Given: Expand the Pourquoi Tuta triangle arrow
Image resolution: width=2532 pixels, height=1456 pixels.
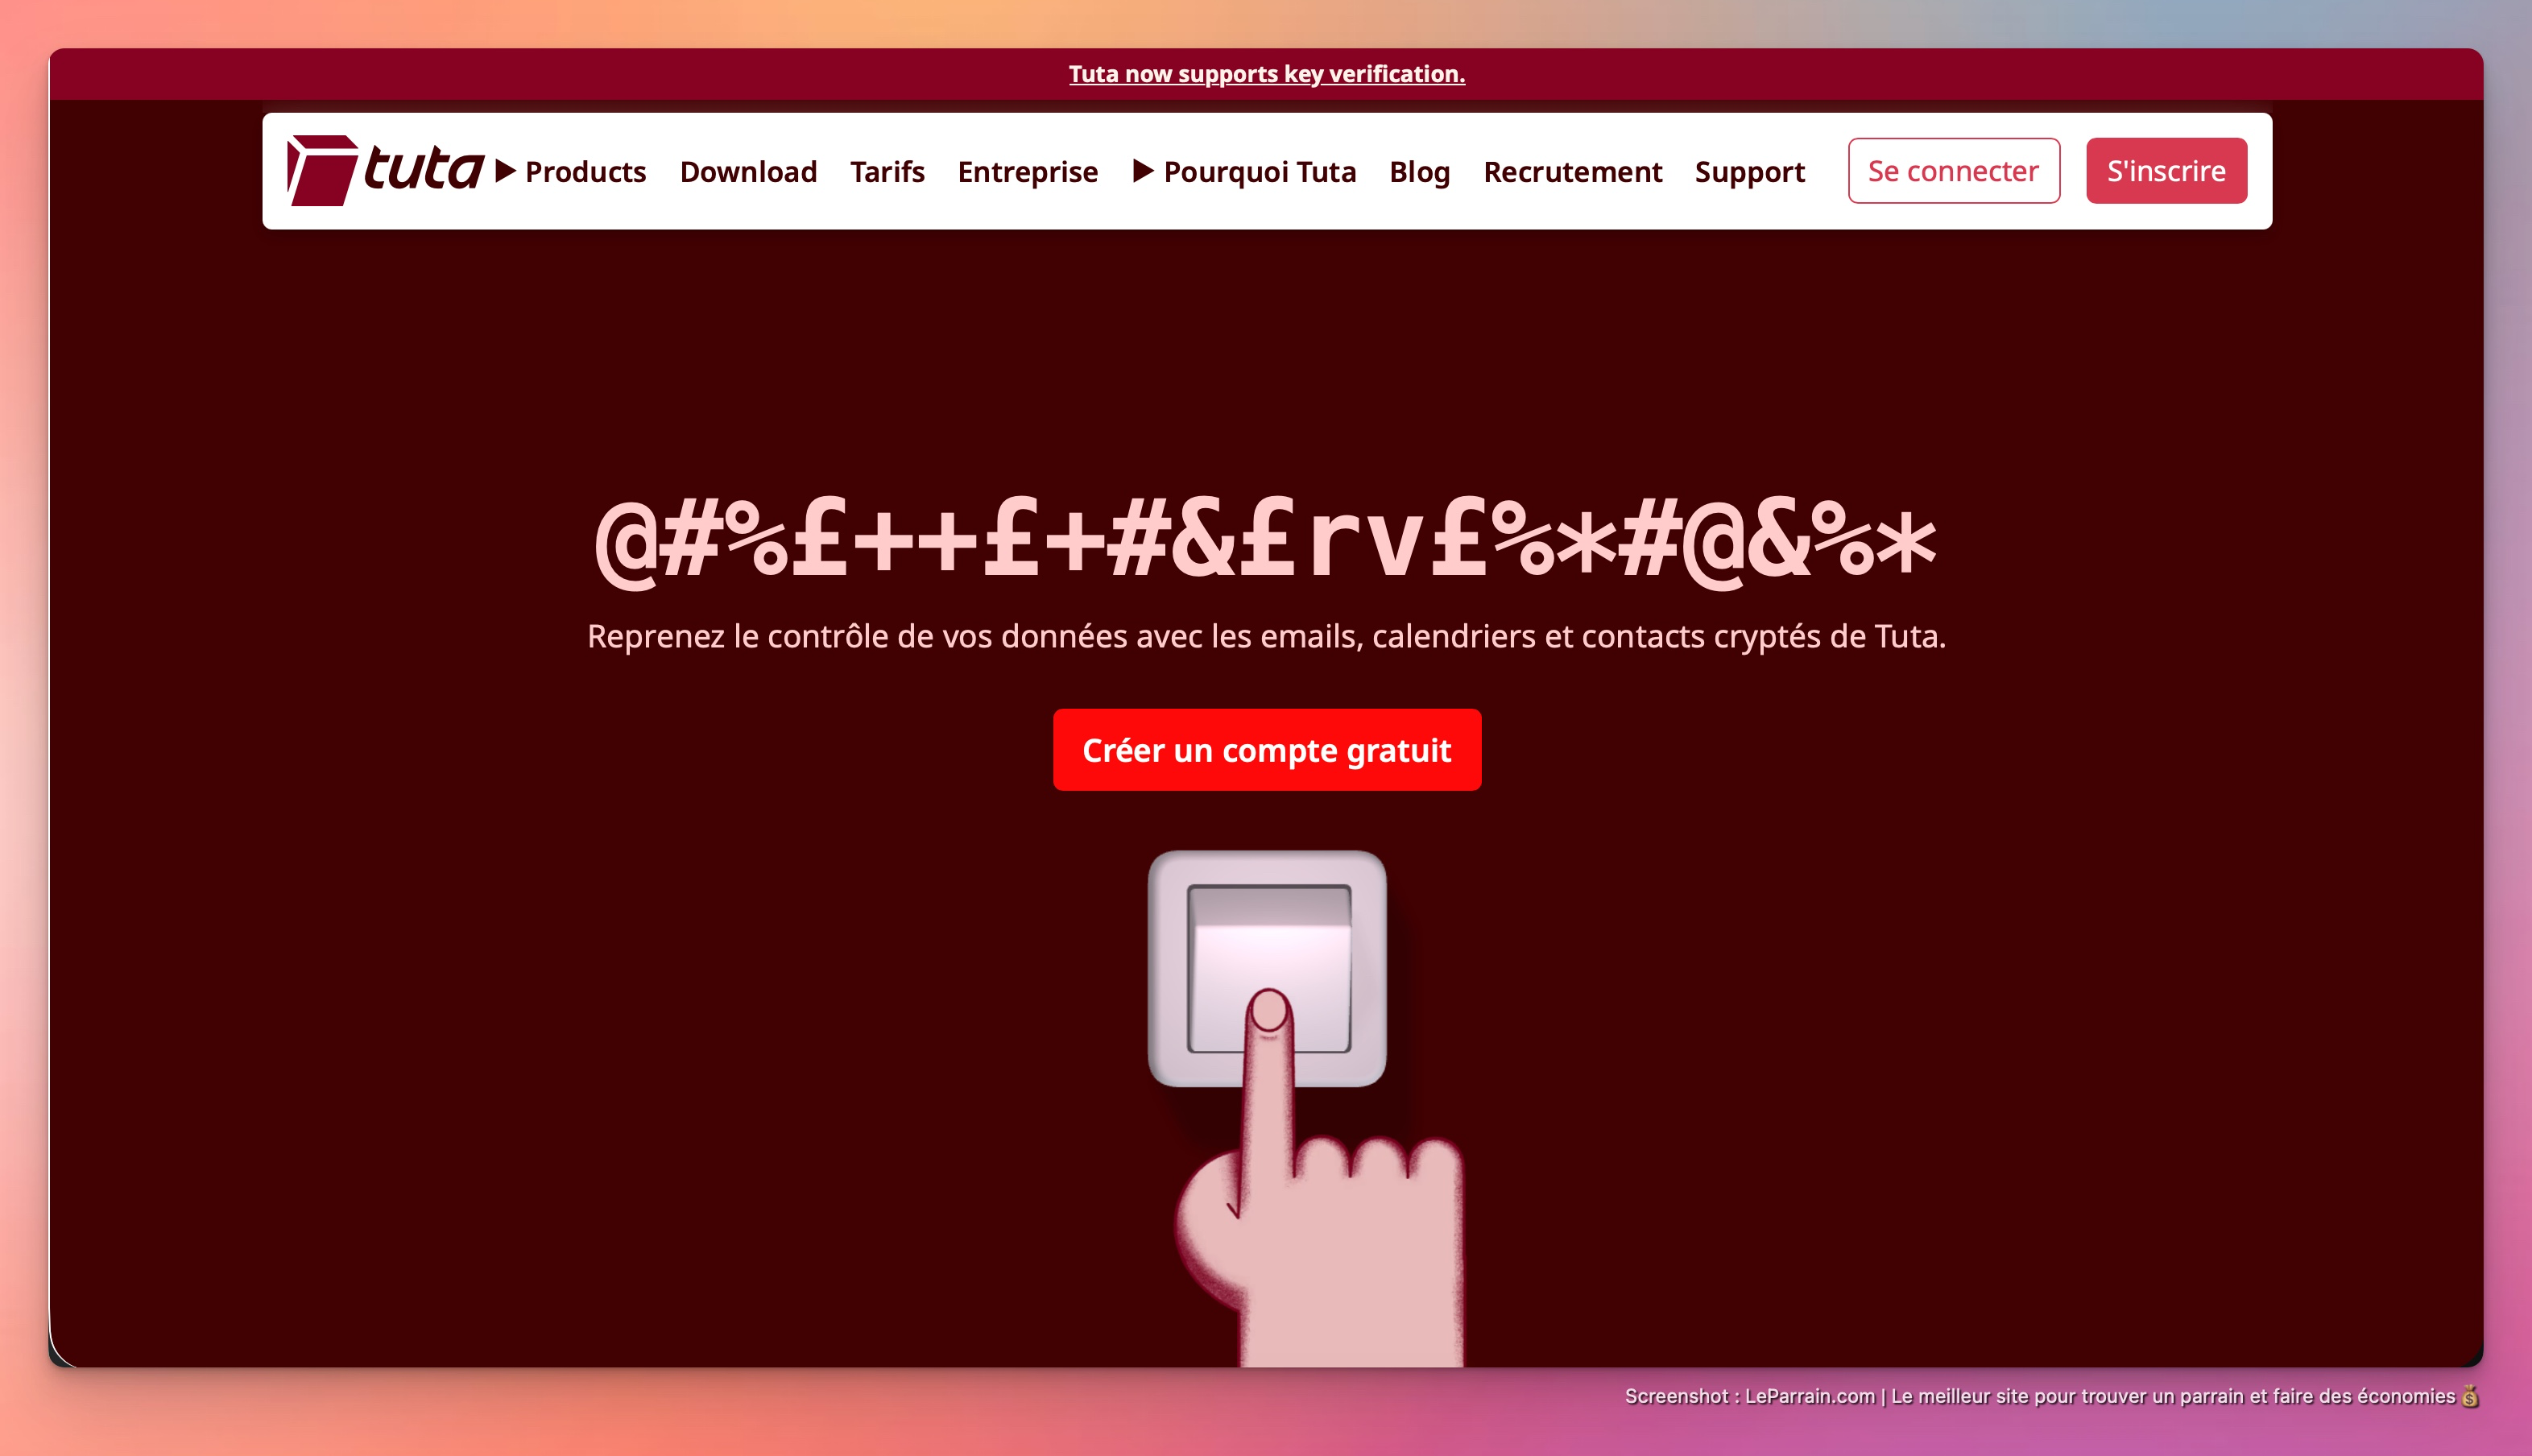Looking at the screenshot, I should 1143,171.
